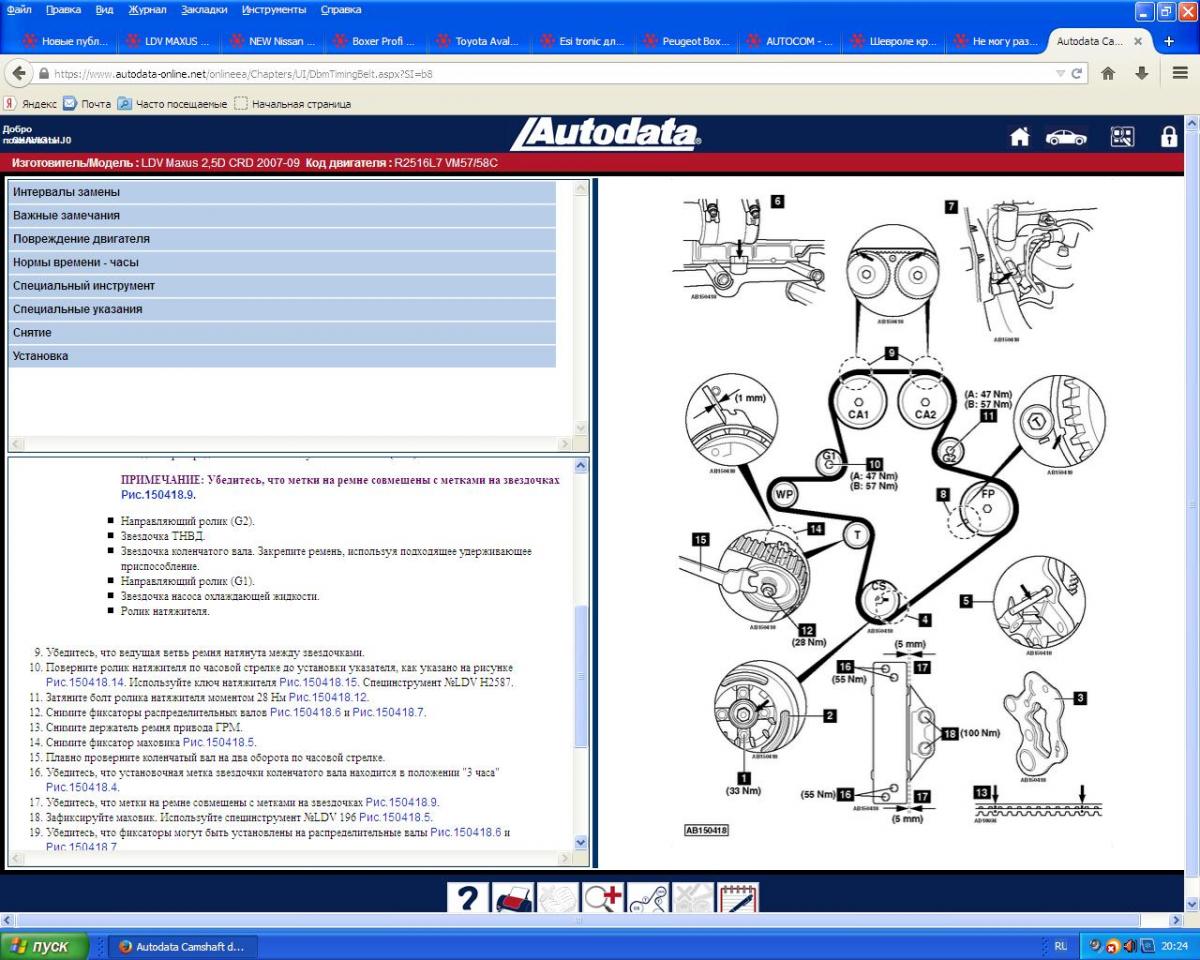1200x960 pixels.
Task: Expand the Специальный инструмент section
Action: pos(282,286)
